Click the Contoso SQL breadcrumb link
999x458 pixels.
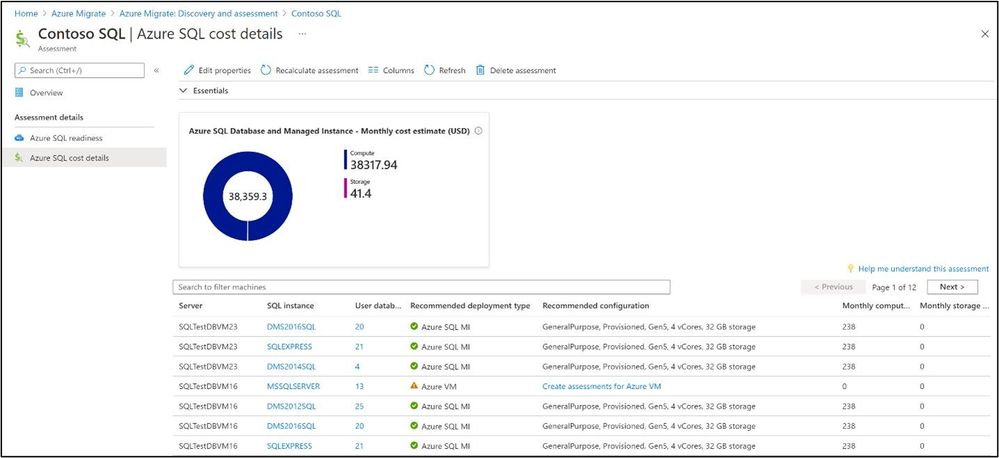point(316,13)
